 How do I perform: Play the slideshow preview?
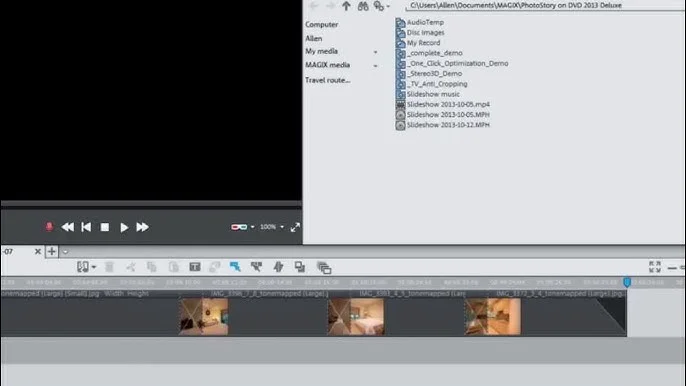[124, 227]
